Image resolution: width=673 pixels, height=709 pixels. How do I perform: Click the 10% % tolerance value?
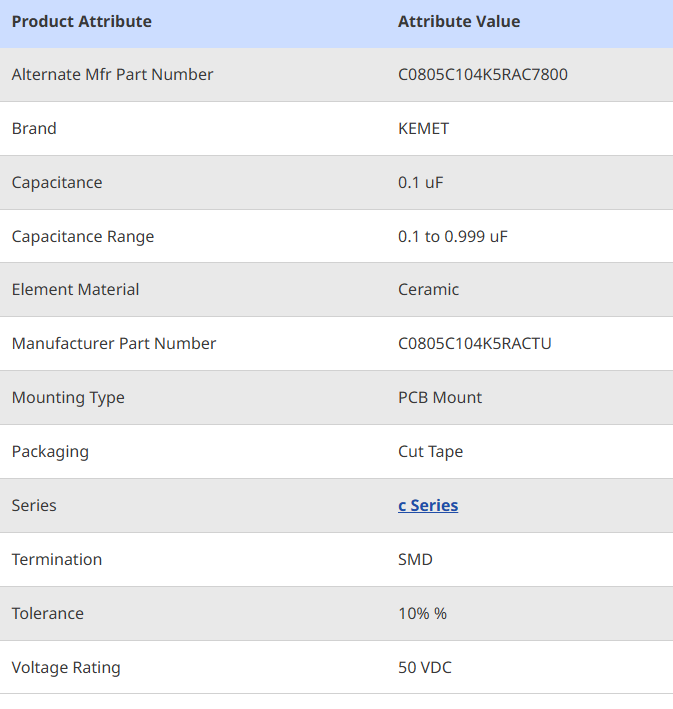(422, 613)
